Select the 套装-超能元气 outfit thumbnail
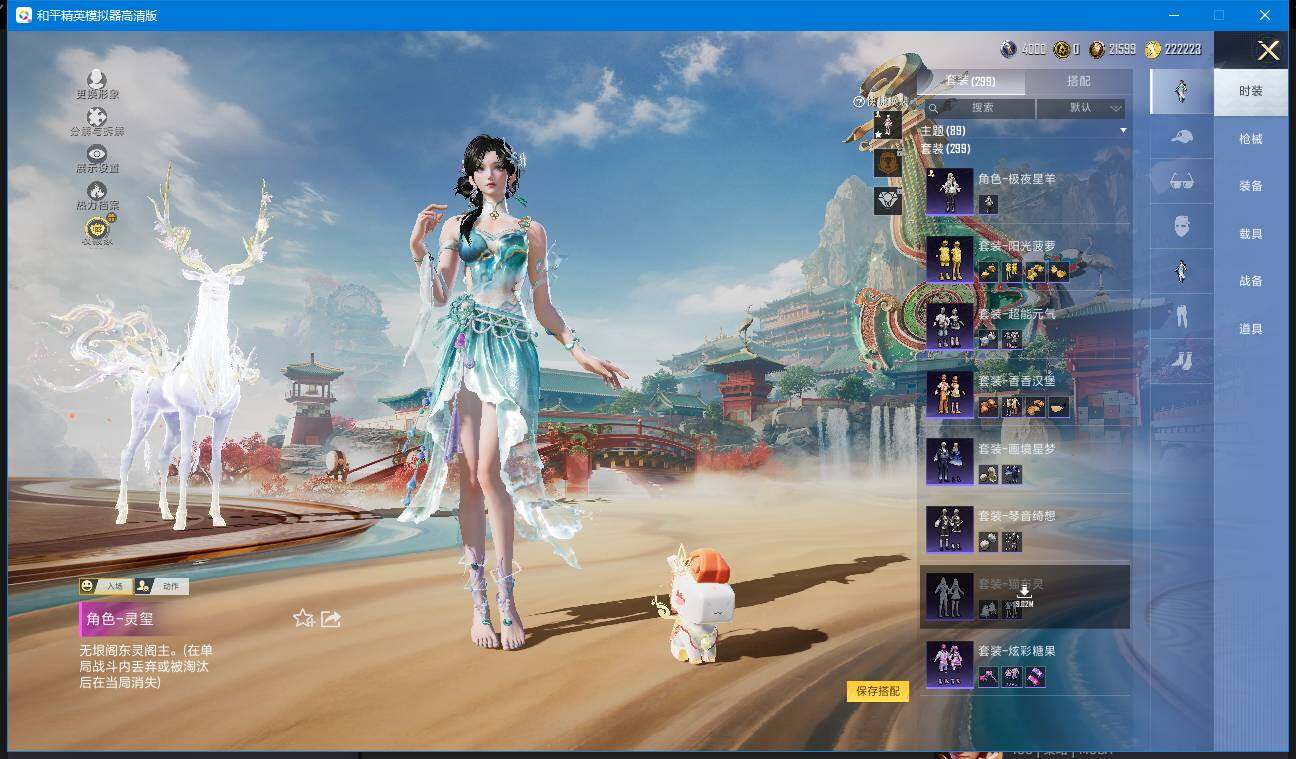Viewport: 1296px width, 759px height. pos(949,326)
